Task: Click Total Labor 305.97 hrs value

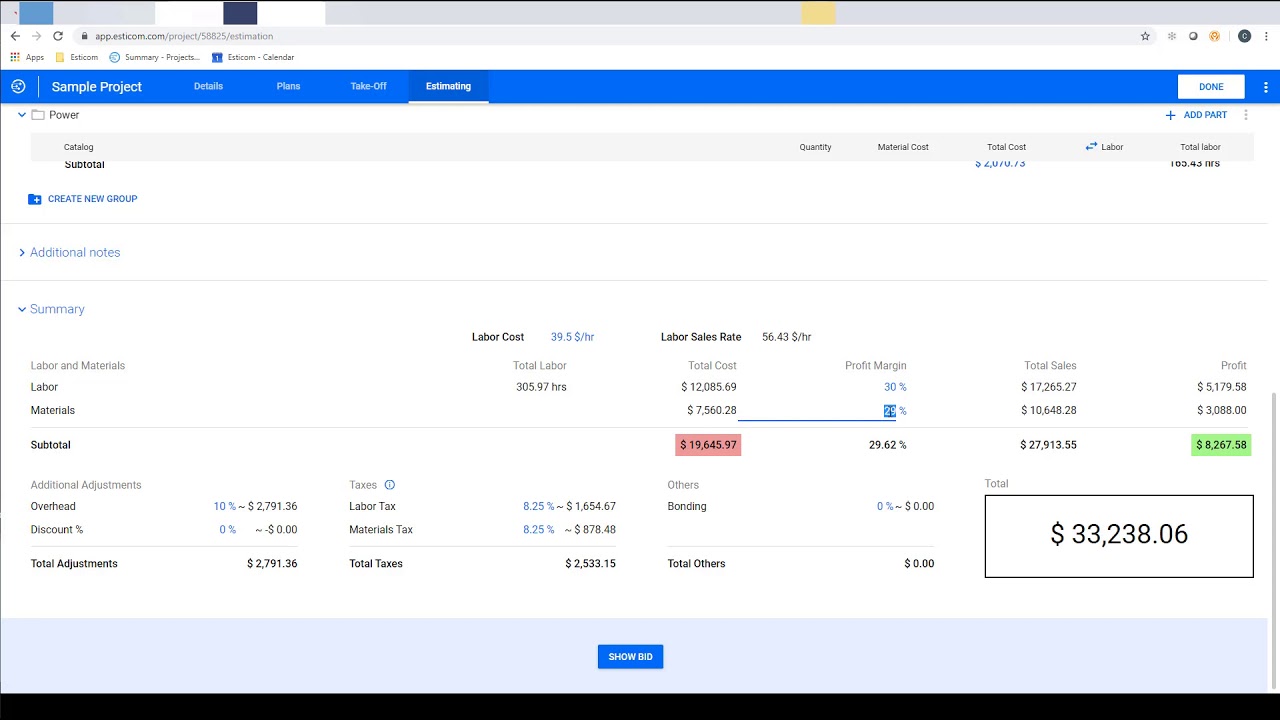Action: pos(541,387)
